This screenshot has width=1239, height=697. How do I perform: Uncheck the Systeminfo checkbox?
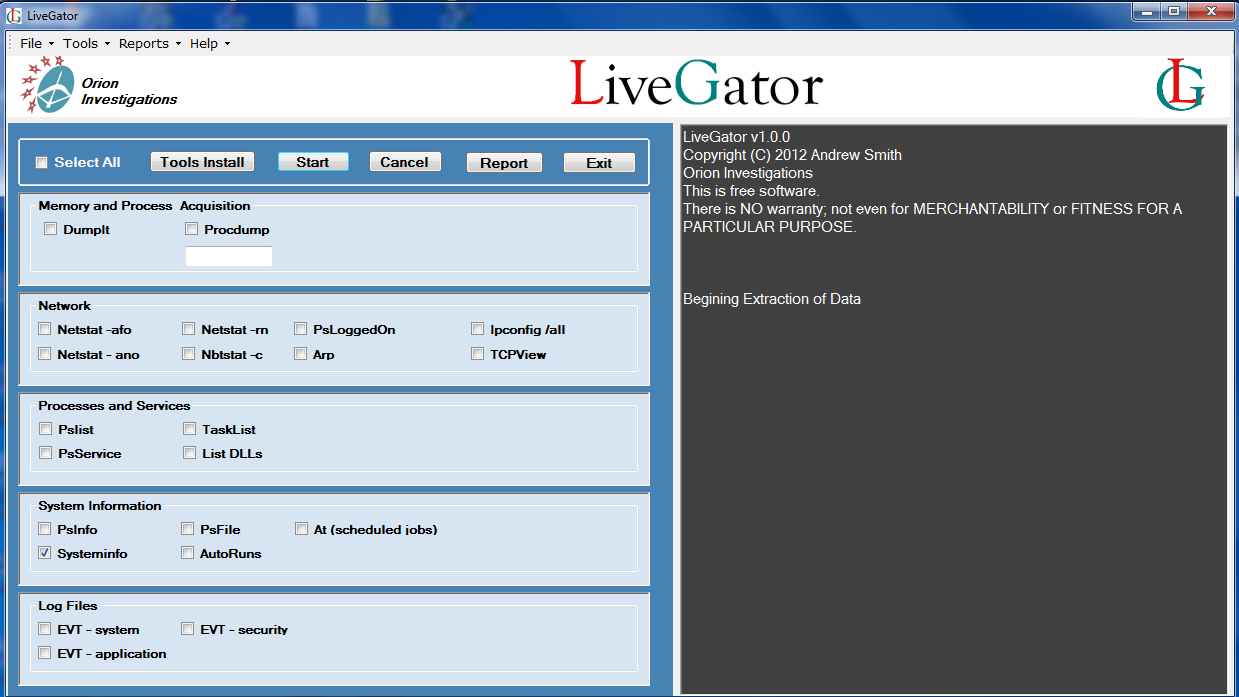44,553
